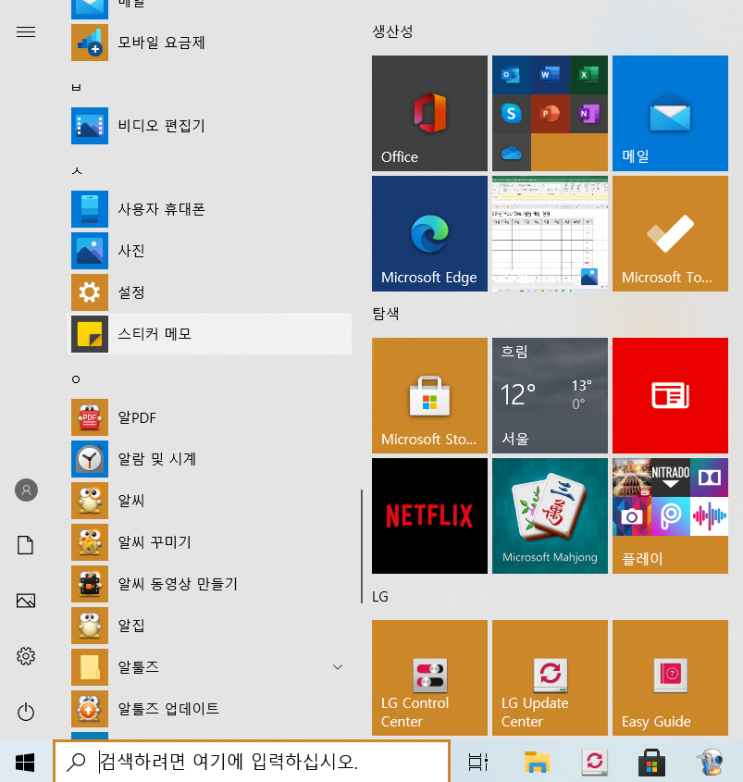This screenshot has width=743, height=782.
Task: Open the red News tile
Action: pyautogui.click(x=670, y=395)
